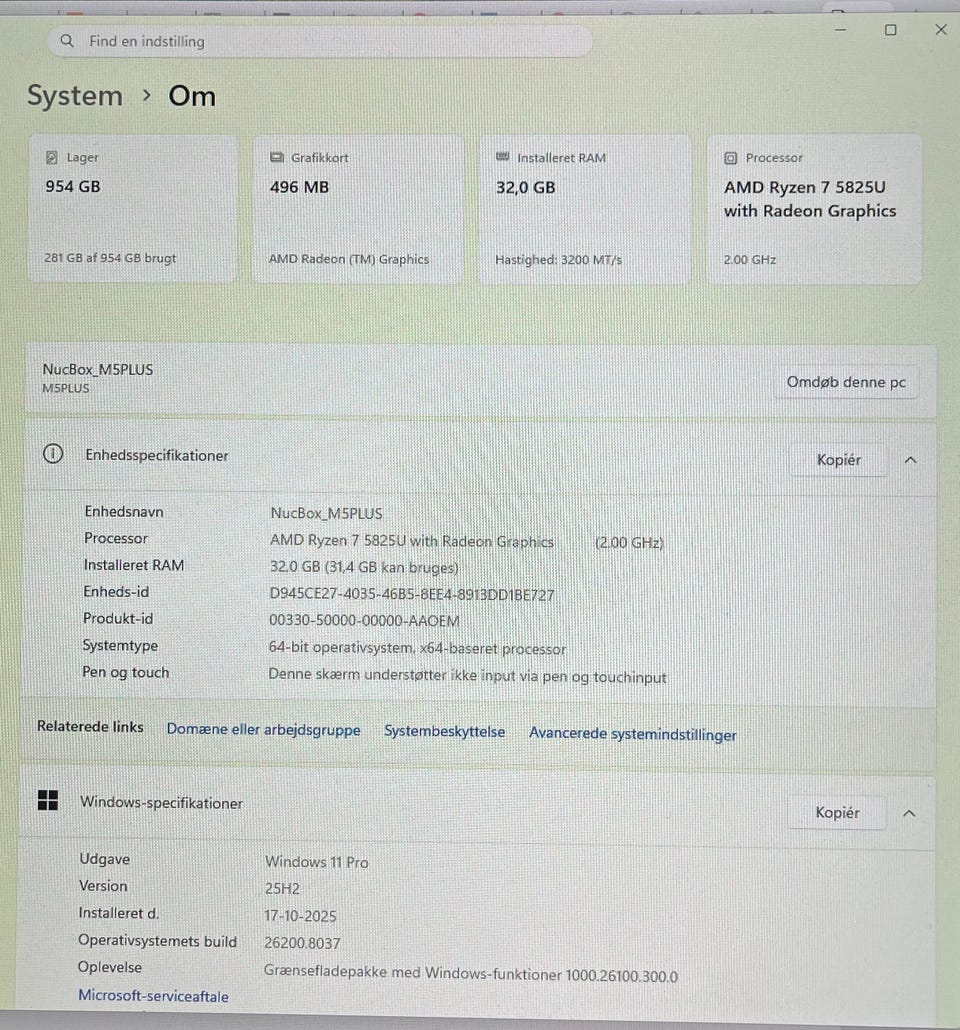960x1030 pixels.
Task: Copy Windows specs with Kopiér button
Action: (x=837, y=813)
